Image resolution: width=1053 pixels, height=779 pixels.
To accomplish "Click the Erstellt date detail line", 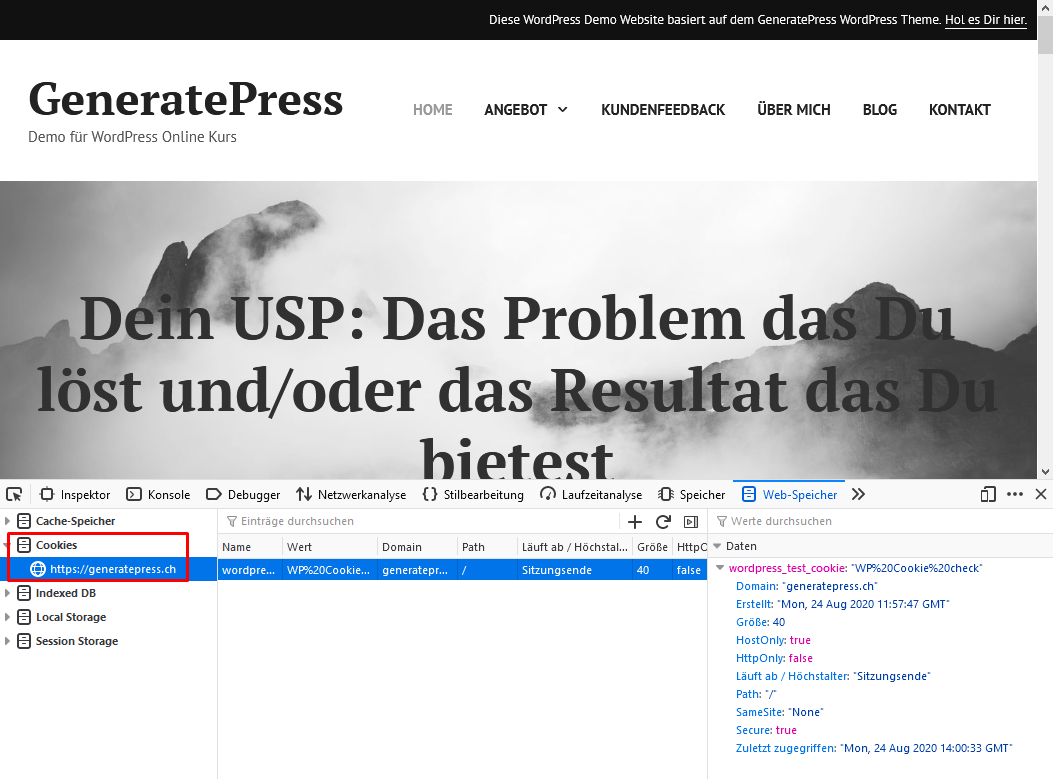I will click(x=843, y=604).
